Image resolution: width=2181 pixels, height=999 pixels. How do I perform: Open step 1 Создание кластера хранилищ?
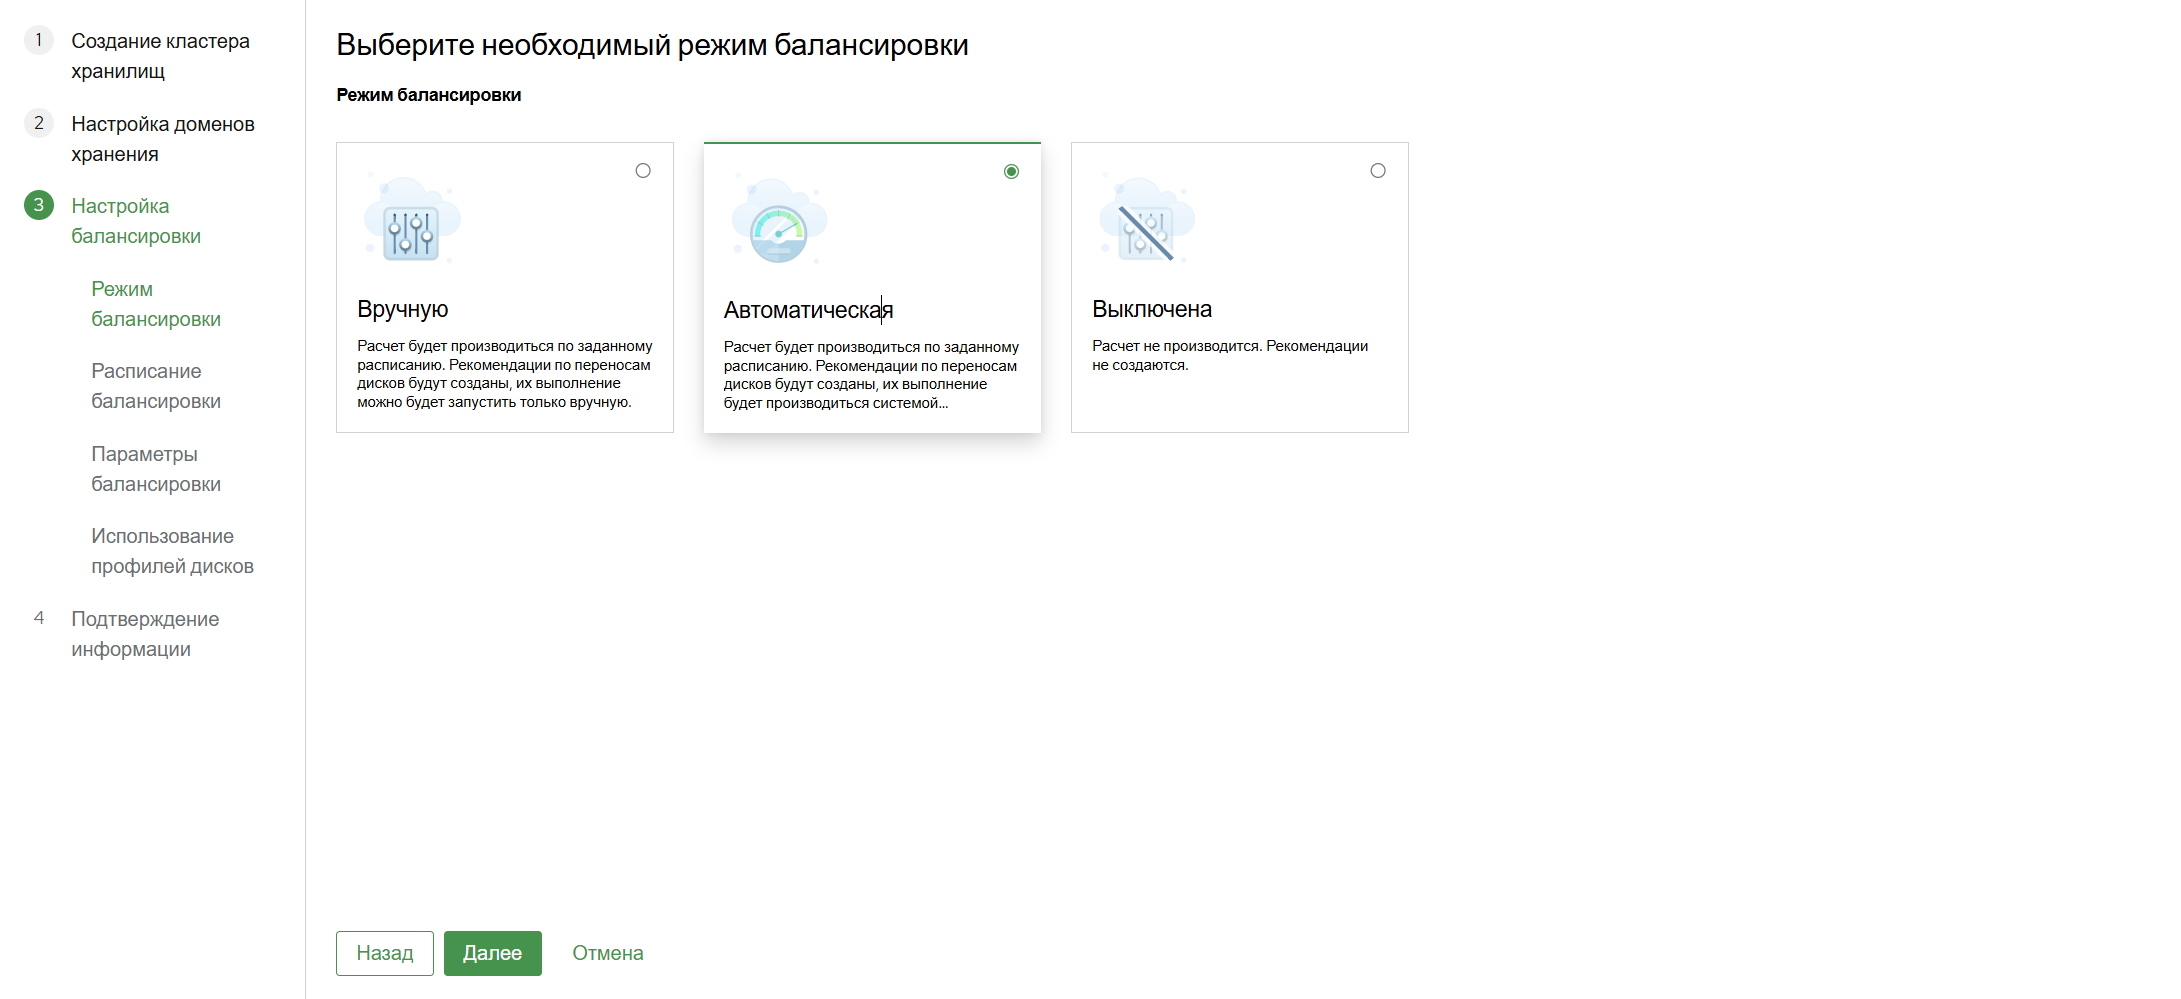point(160,56)
